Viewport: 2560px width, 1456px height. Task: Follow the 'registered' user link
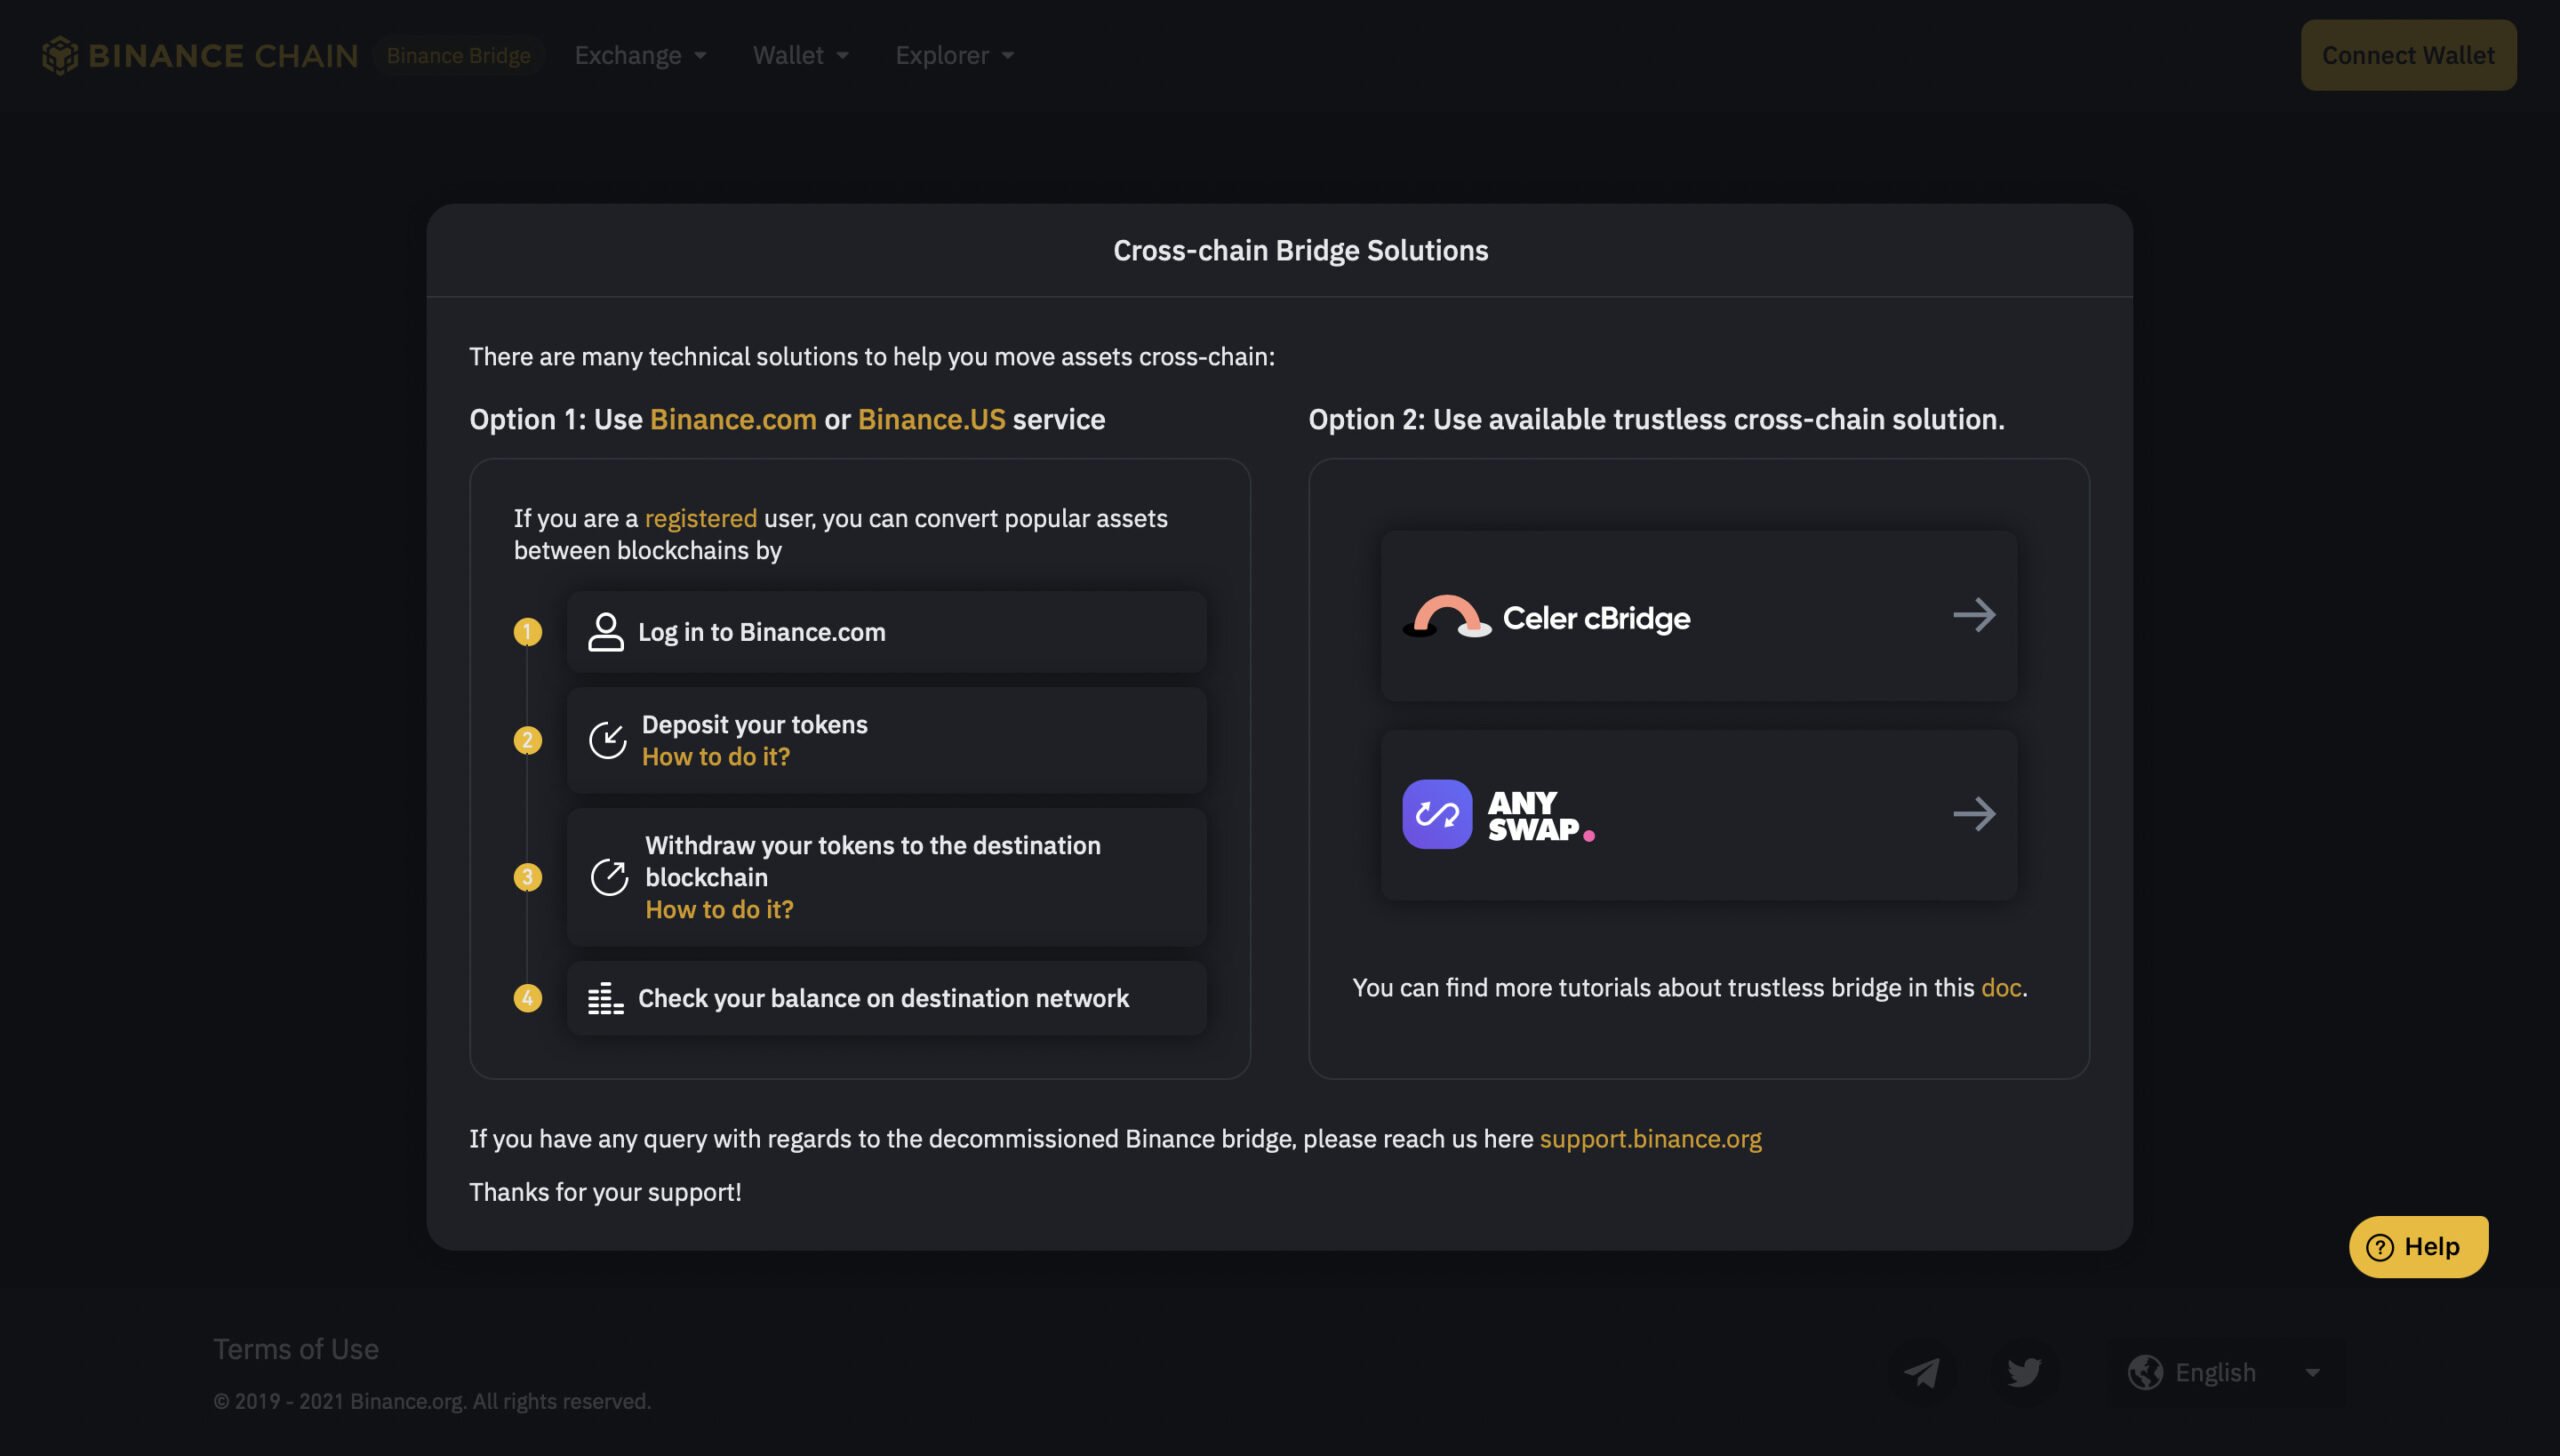[700, 518]
